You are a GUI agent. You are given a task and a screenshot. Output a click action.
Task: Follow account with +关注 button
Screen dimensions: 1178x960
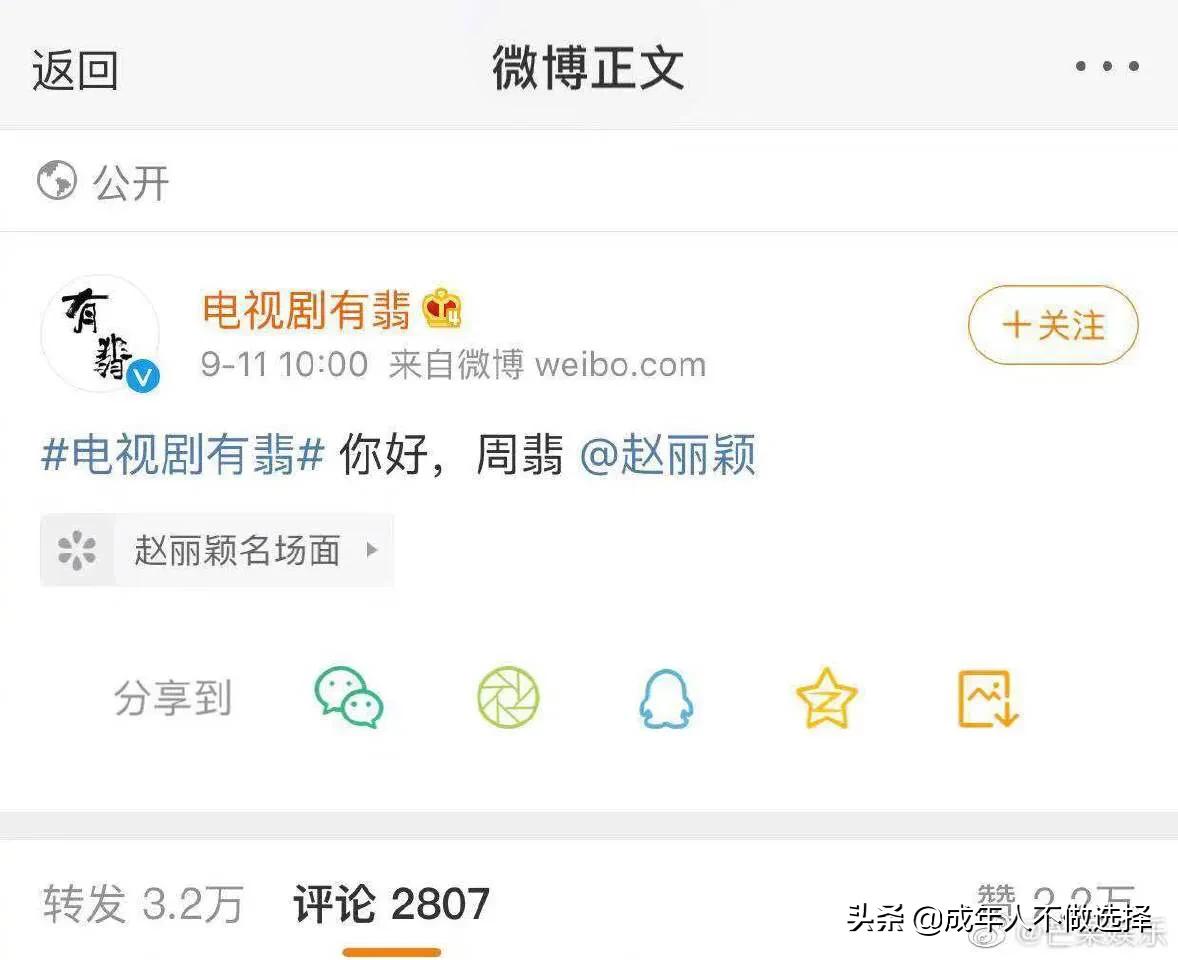pos(1053,325)
